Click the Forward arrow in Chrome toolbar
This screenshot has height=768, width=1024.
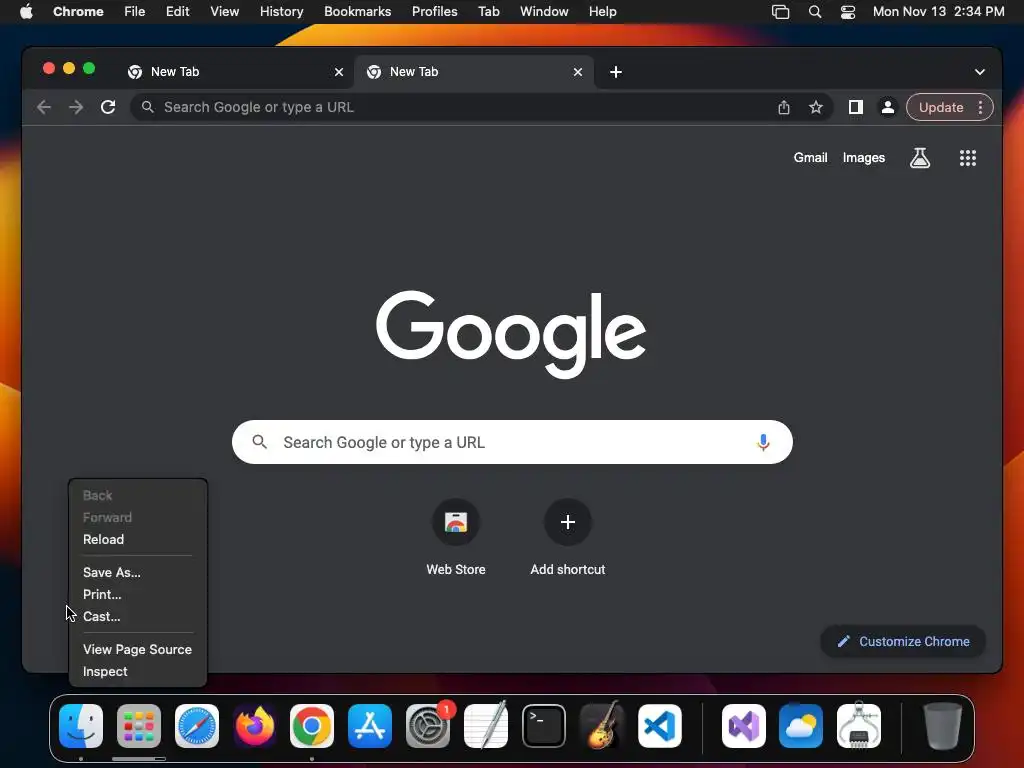(76, 107)
